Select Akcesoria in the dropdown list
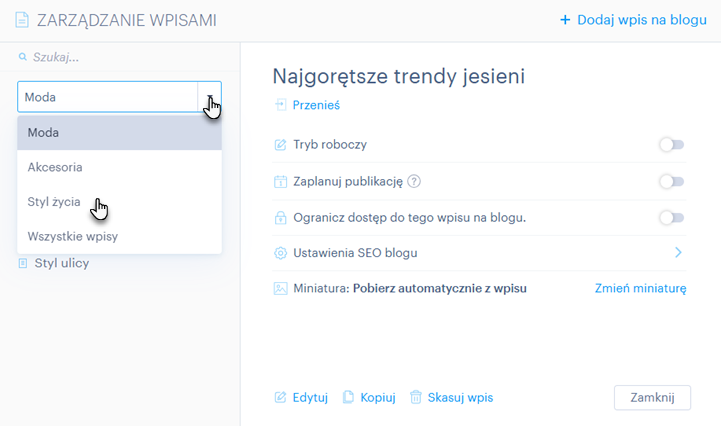The image size is (721, 426). 120,167
